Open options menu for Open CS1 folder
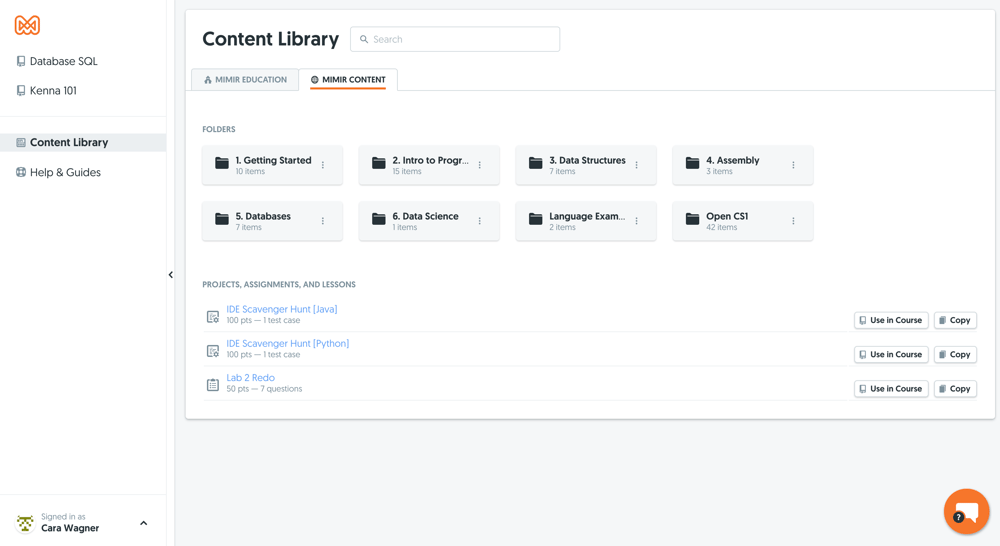Image resolution: width=1000 pixels, height=546 pixels. coord(793,221)
